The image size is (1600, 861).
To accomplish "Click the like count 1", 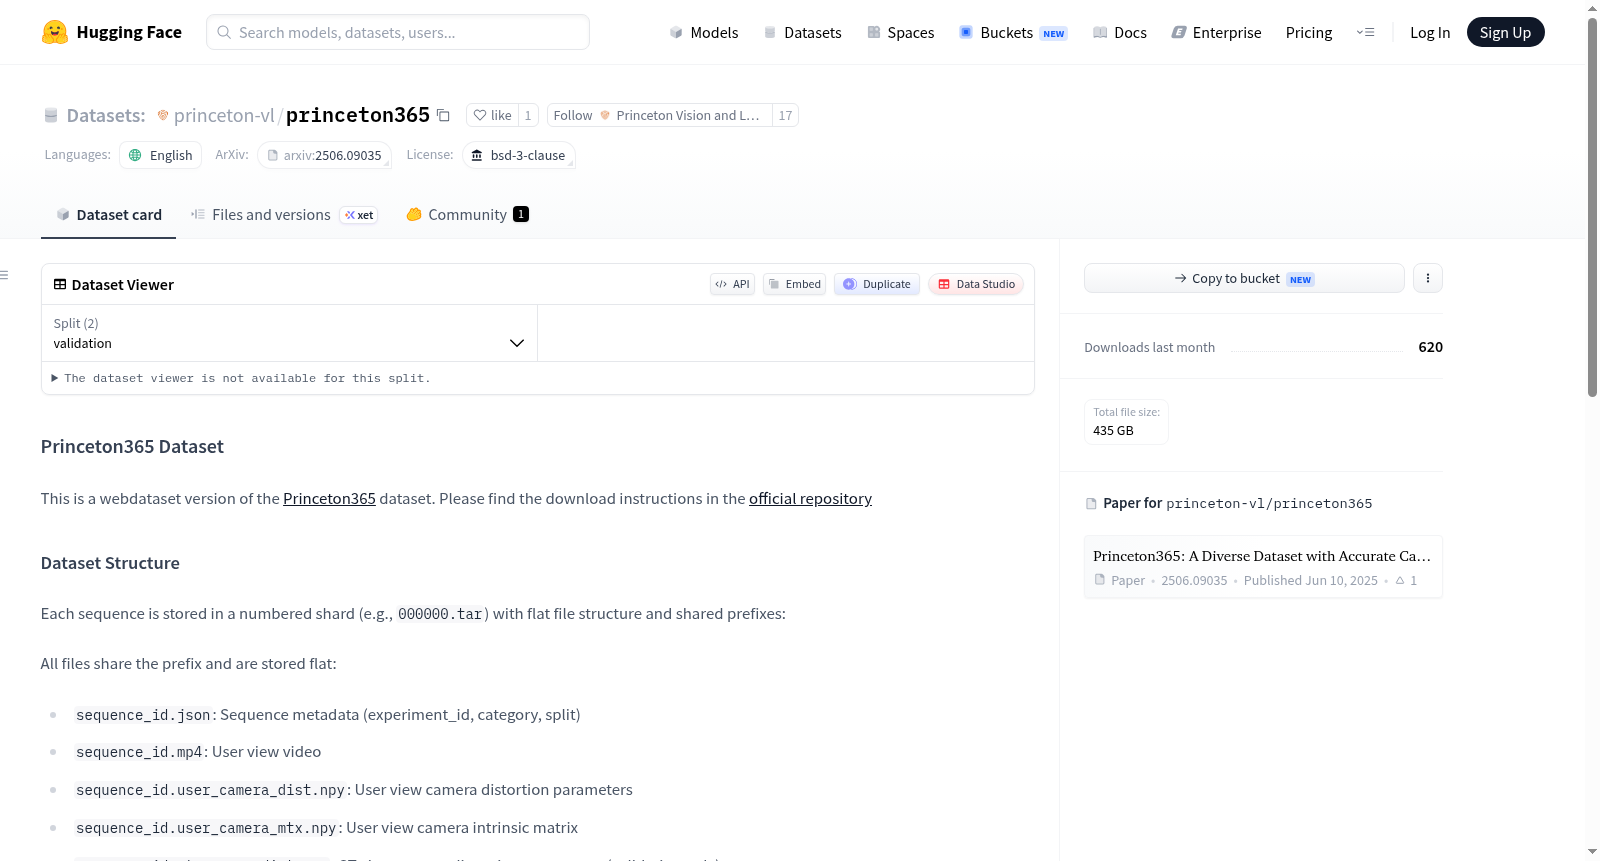I will coord(528,115).
